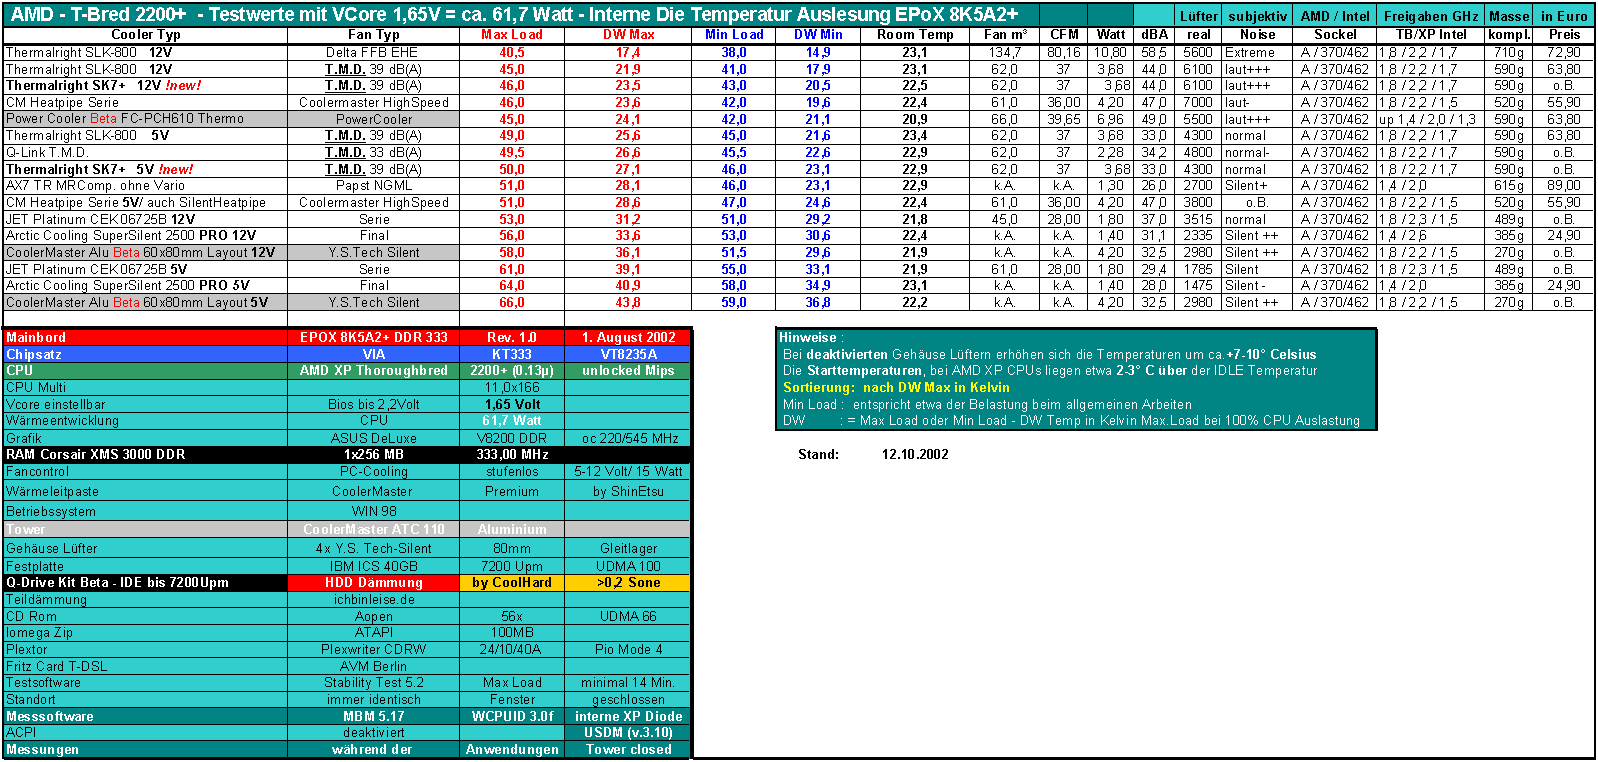The height and width of the screenshot is (762, 1598).
Task: Select the "43,8" DW Max value
Action: 628,303
